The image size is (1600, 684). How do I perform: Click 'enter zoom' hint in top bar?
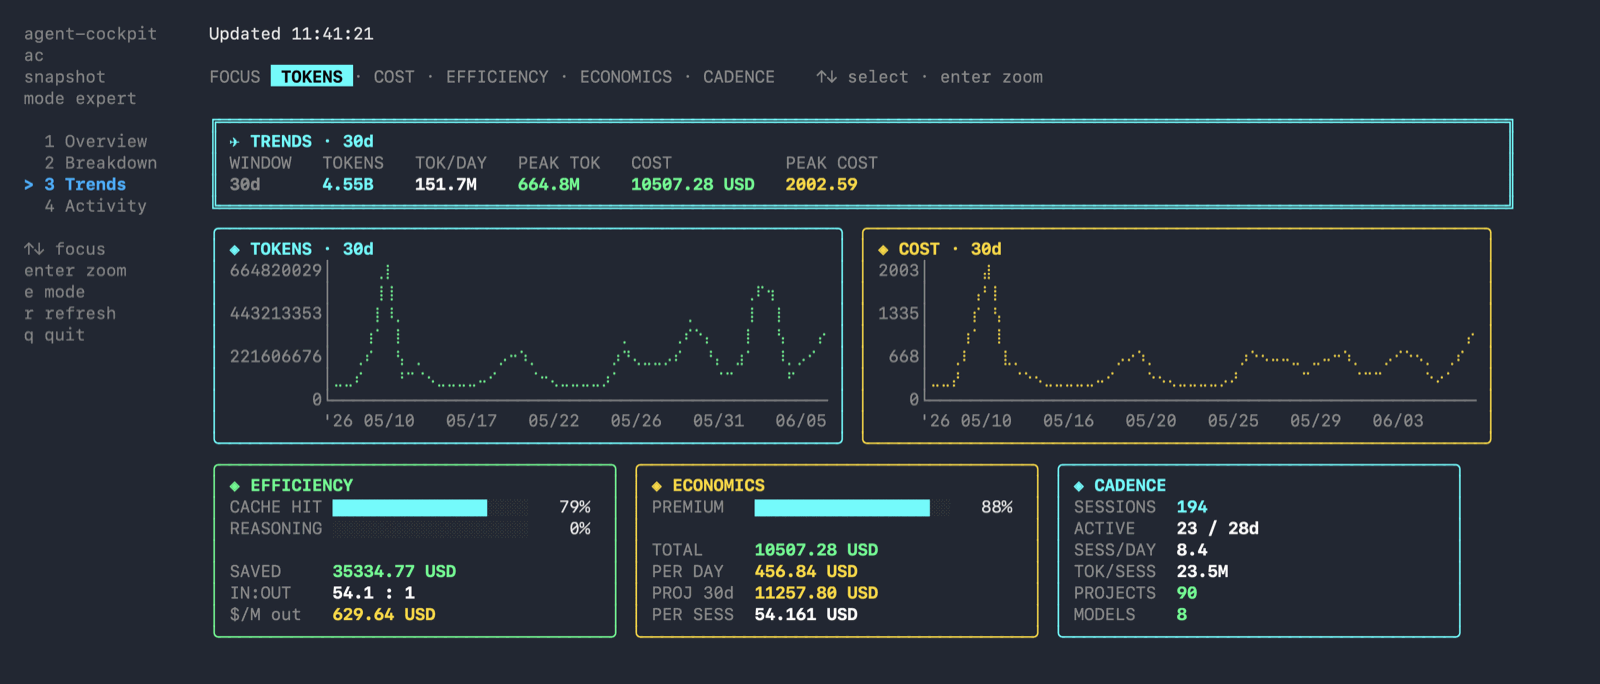(991, 77)
